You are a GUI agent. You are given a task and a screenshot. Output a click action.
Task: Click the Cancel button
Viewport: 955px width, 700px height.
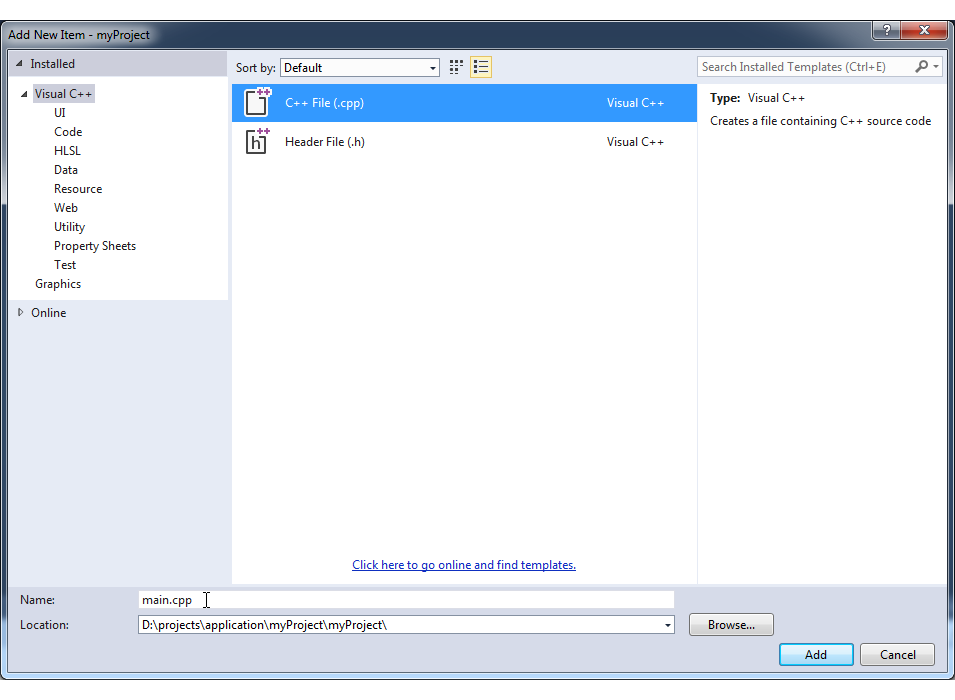[898, 654]
